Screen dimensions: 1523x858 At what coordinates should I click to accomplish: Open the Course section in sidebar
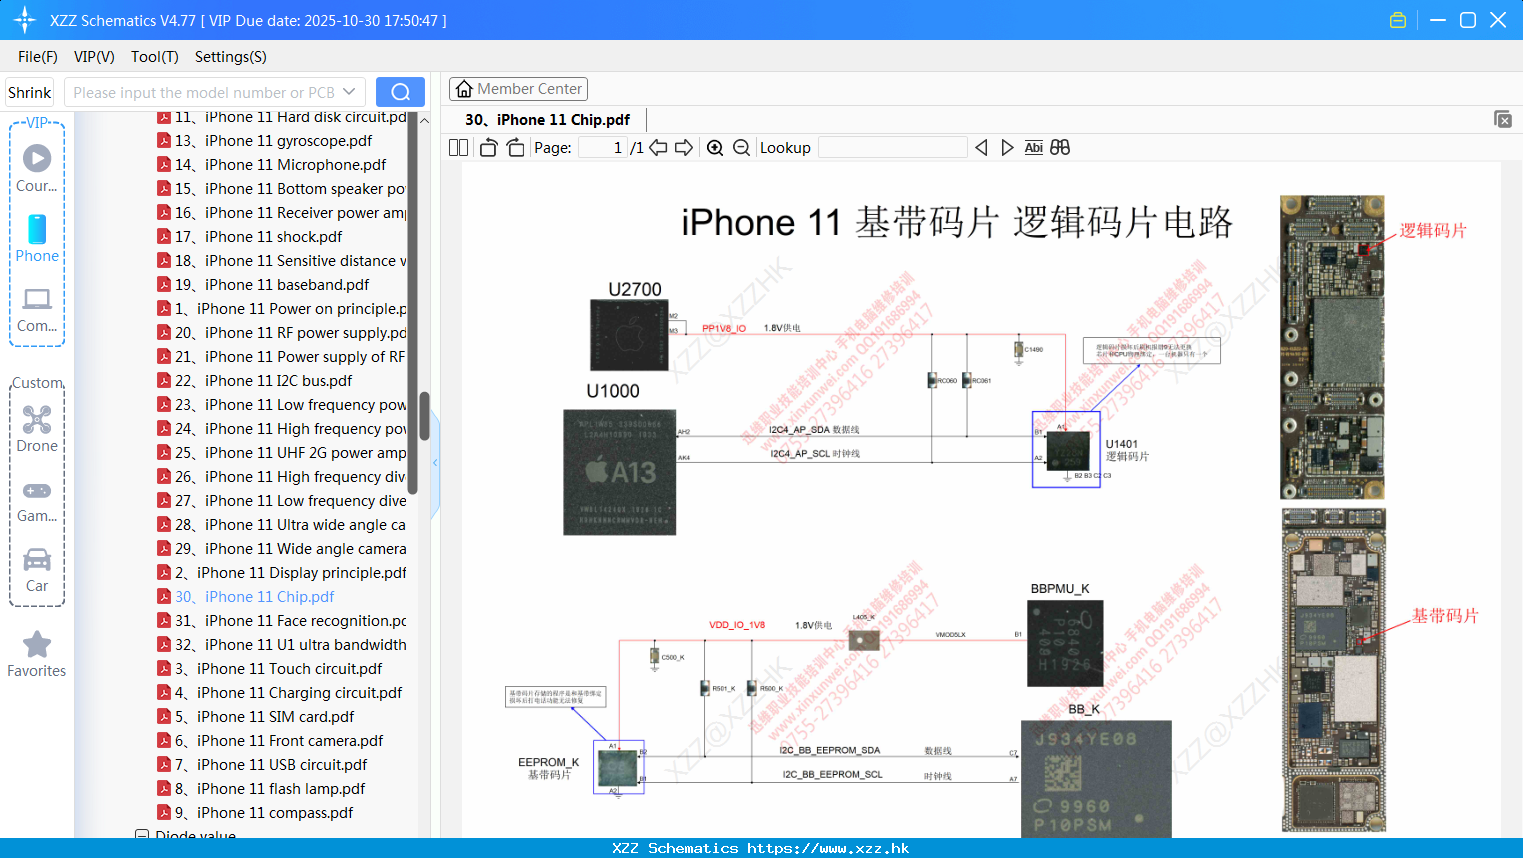37,168
